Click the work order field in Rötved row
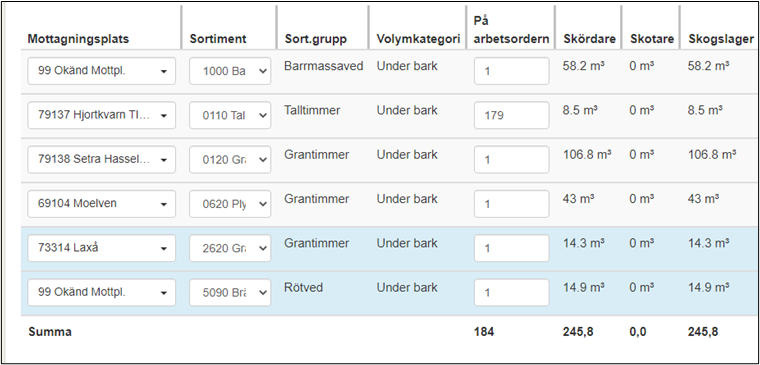 (x=511, y=292)
